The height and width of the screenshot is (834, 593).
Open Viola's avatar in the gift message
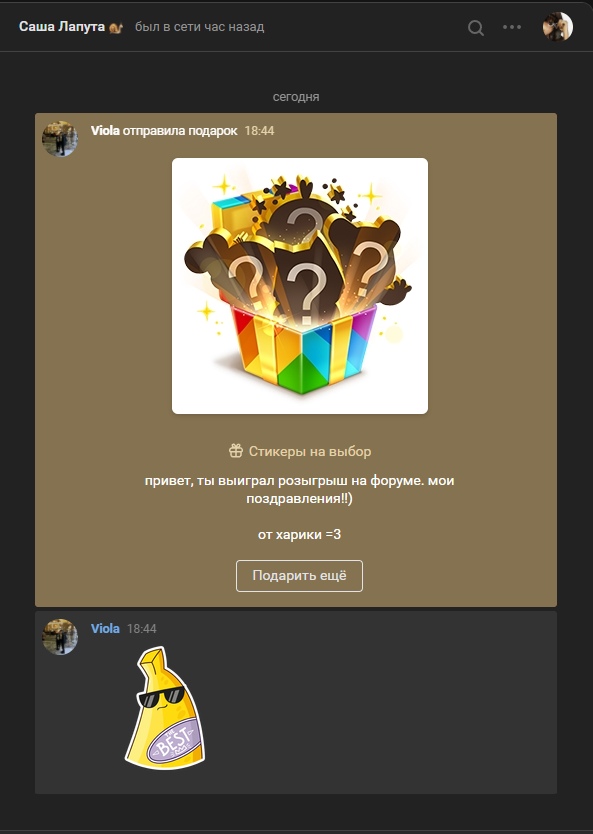pos(60,139)
